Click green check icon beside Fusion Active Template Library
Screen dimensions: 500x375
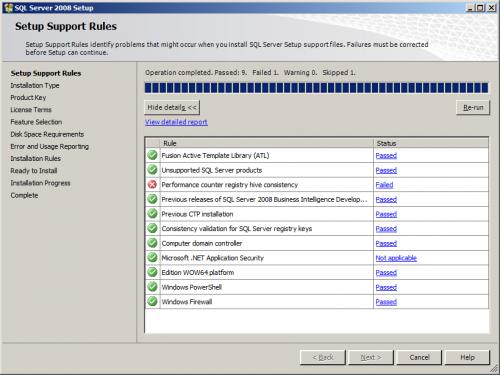152,155
